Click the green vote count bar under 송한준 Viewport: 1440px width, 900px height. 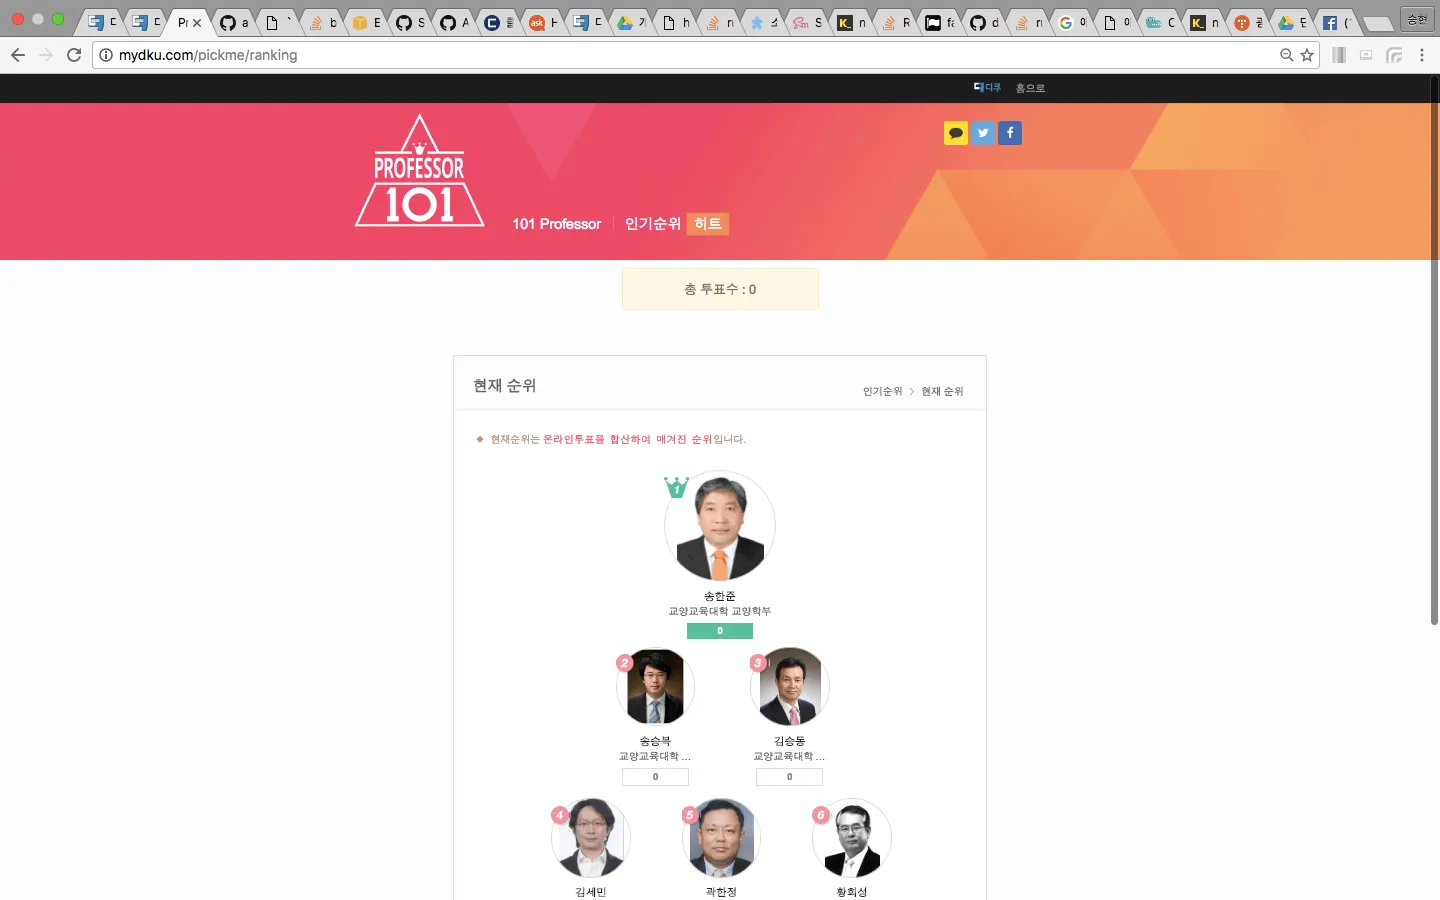click(x=720, y=631)
